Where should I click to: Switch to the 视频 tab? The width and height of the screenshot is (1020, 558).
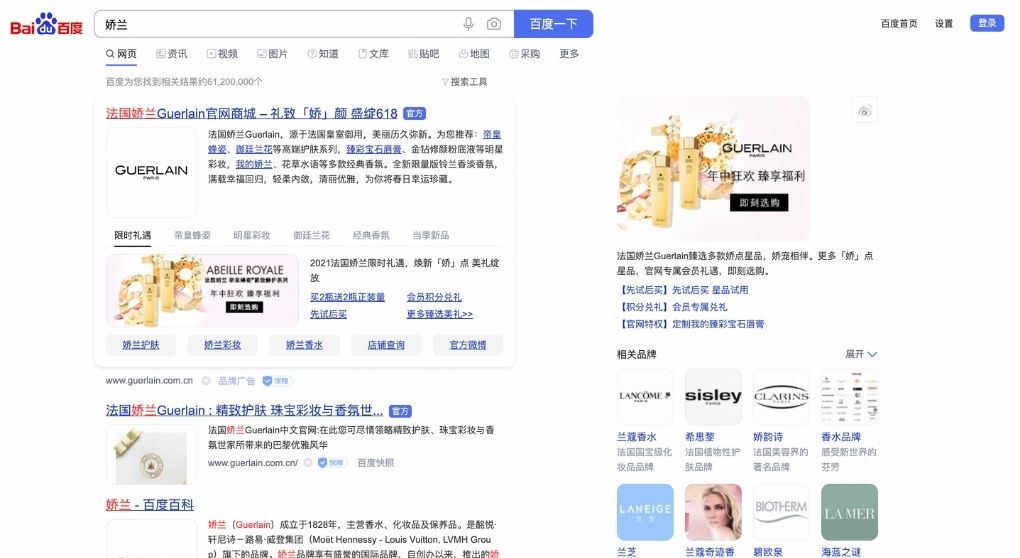click(x=222, y=54)
